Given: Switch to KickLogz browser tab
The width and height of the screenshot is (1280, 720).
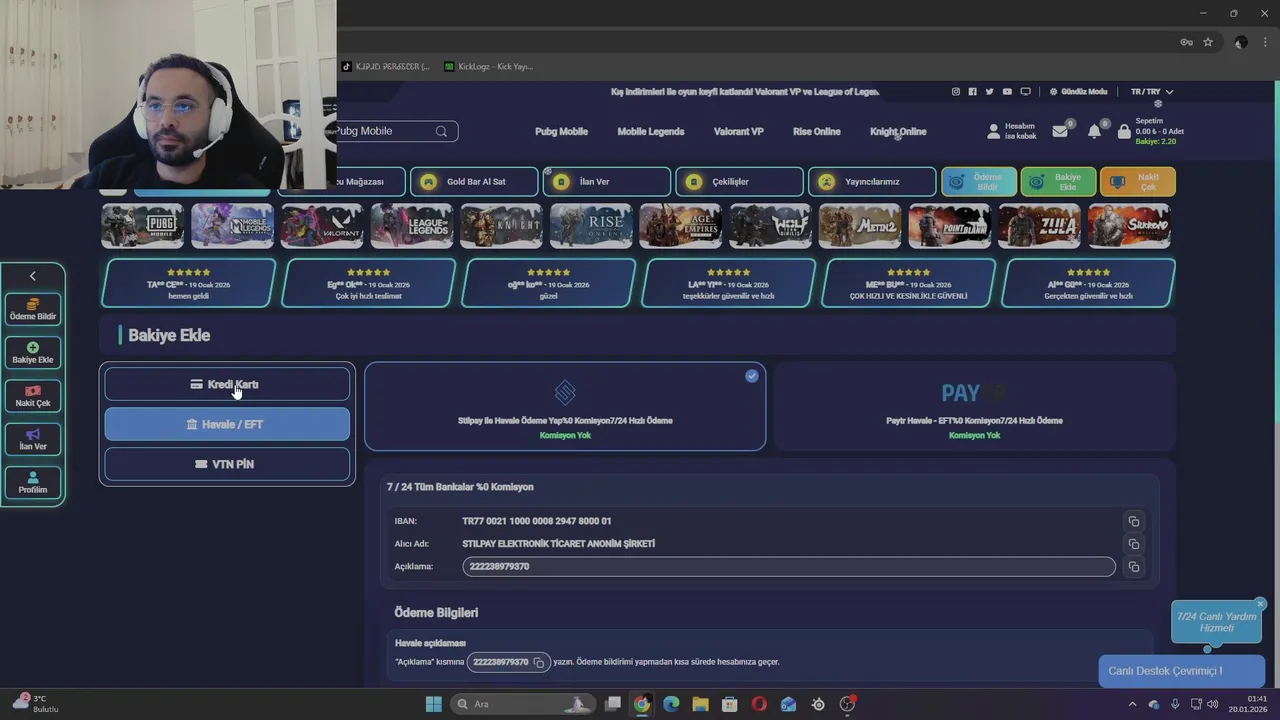Looking at the screenshot, I should click(x=490, y=67).
